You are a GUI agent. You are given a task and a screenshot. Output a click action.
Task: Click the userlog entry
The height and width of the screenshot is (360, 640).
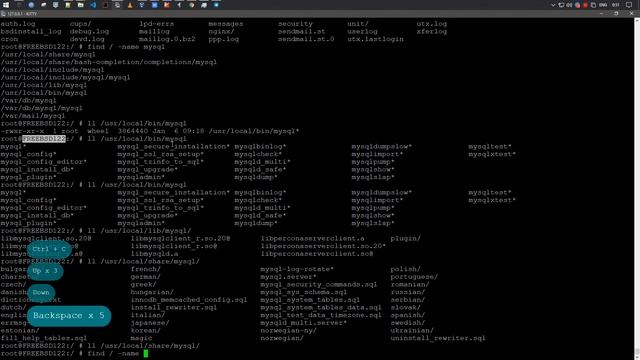[x=362, y=31]
